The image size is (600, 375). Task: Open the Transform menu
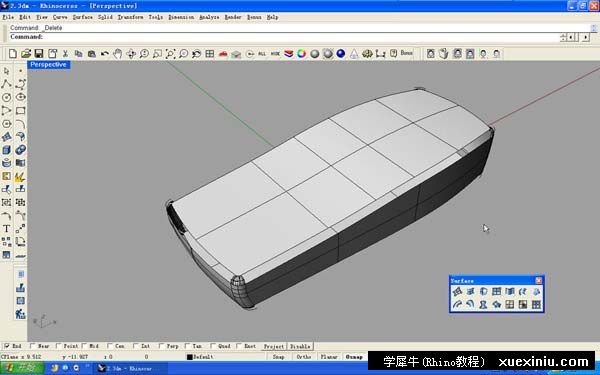click(130, 17)
